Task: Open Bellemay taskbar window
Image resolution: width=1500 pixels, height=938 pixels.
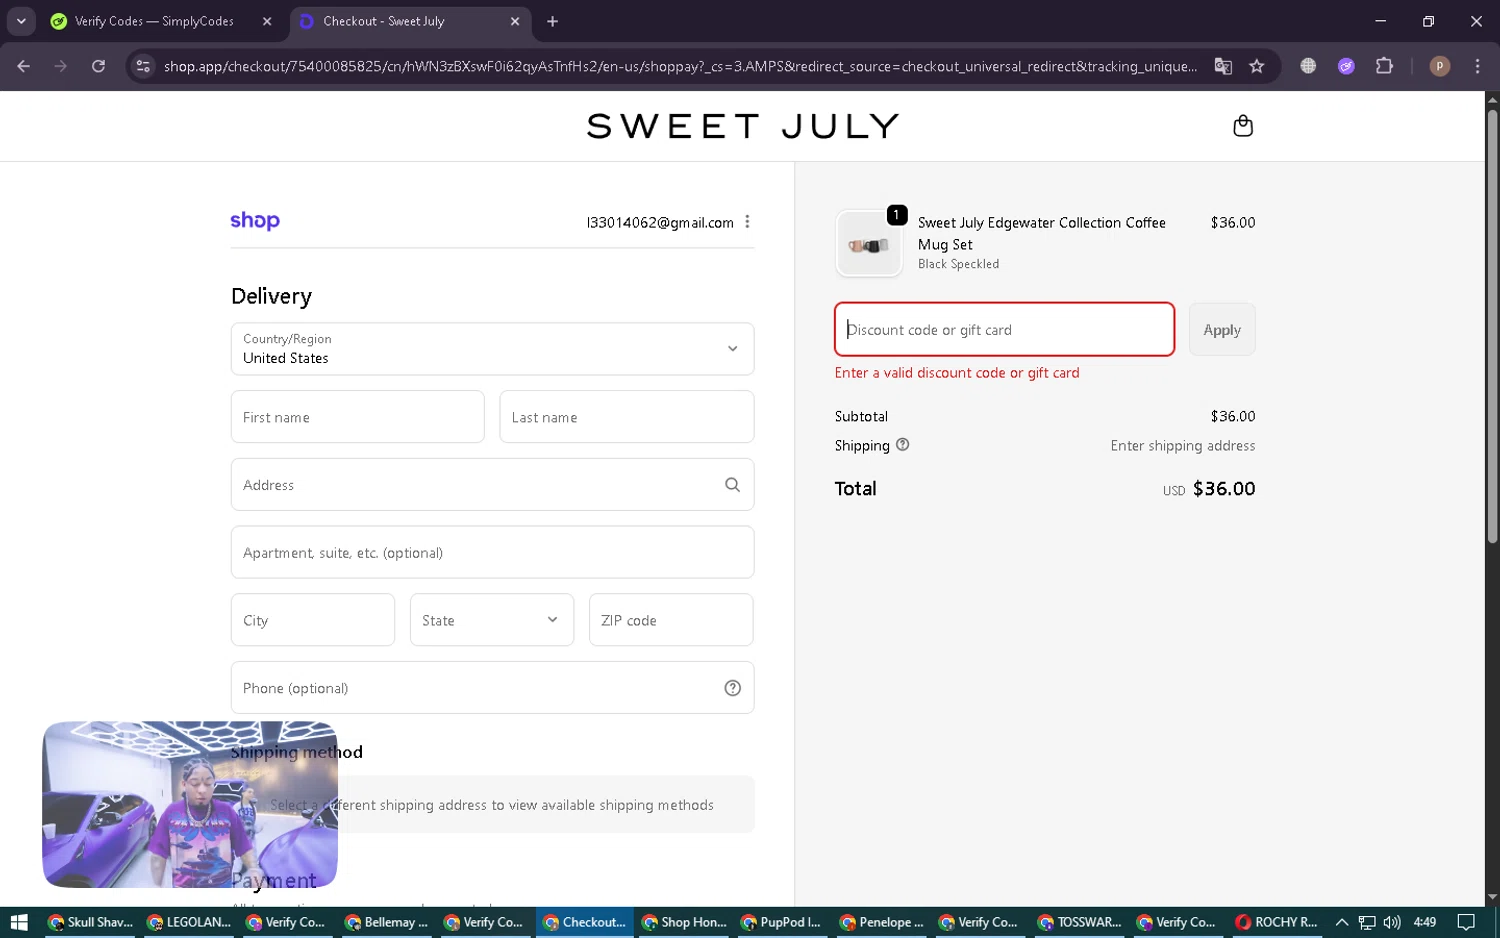Action: tap(387, 922)
